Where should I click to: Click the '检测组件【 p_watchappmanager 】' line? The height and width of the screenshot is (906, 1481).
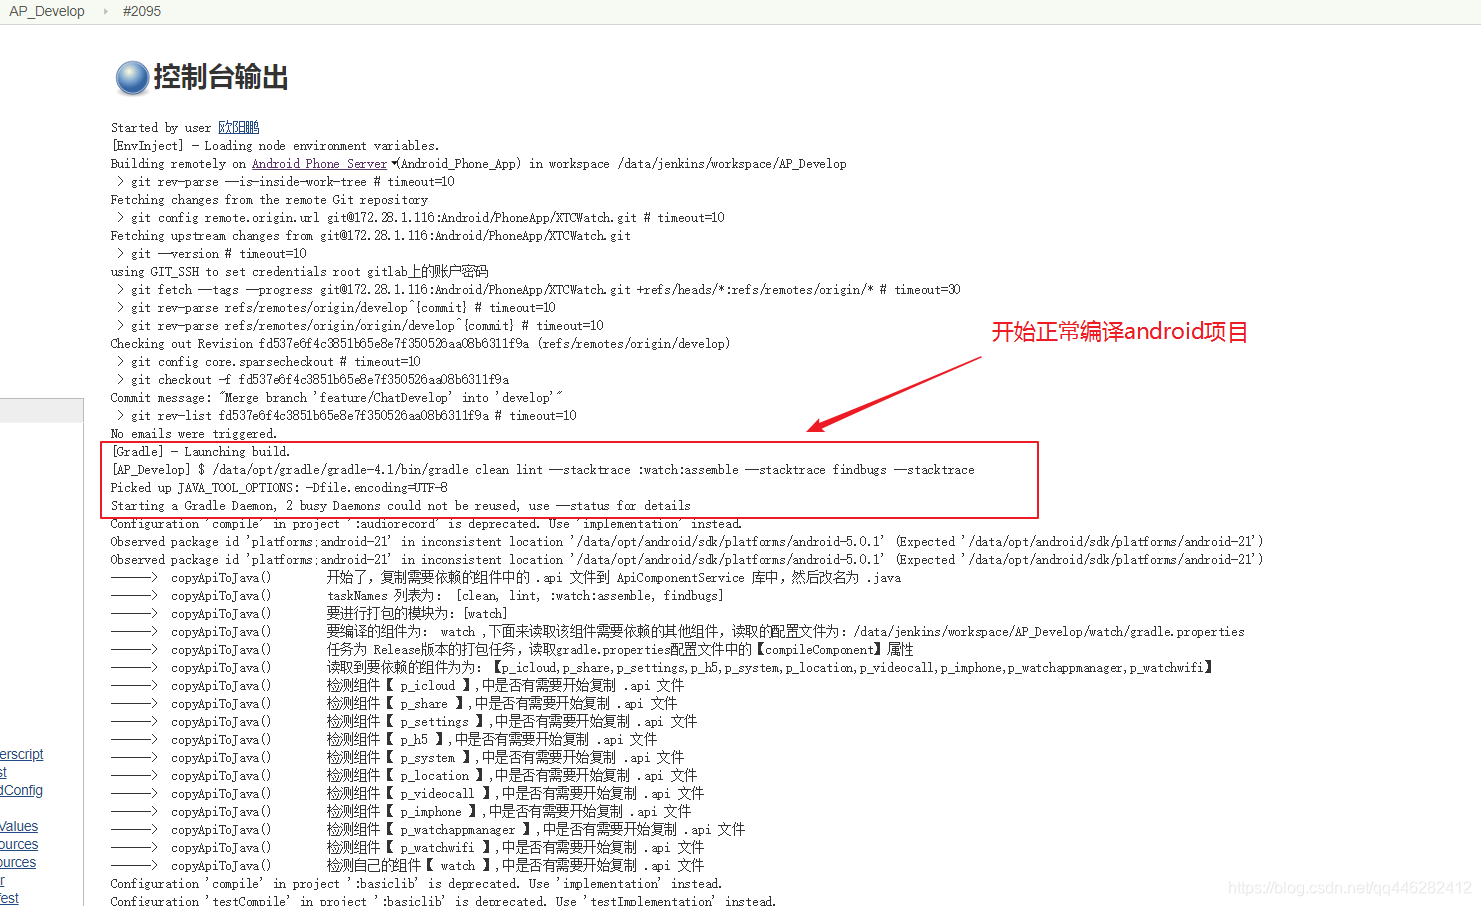pos(428,830)
